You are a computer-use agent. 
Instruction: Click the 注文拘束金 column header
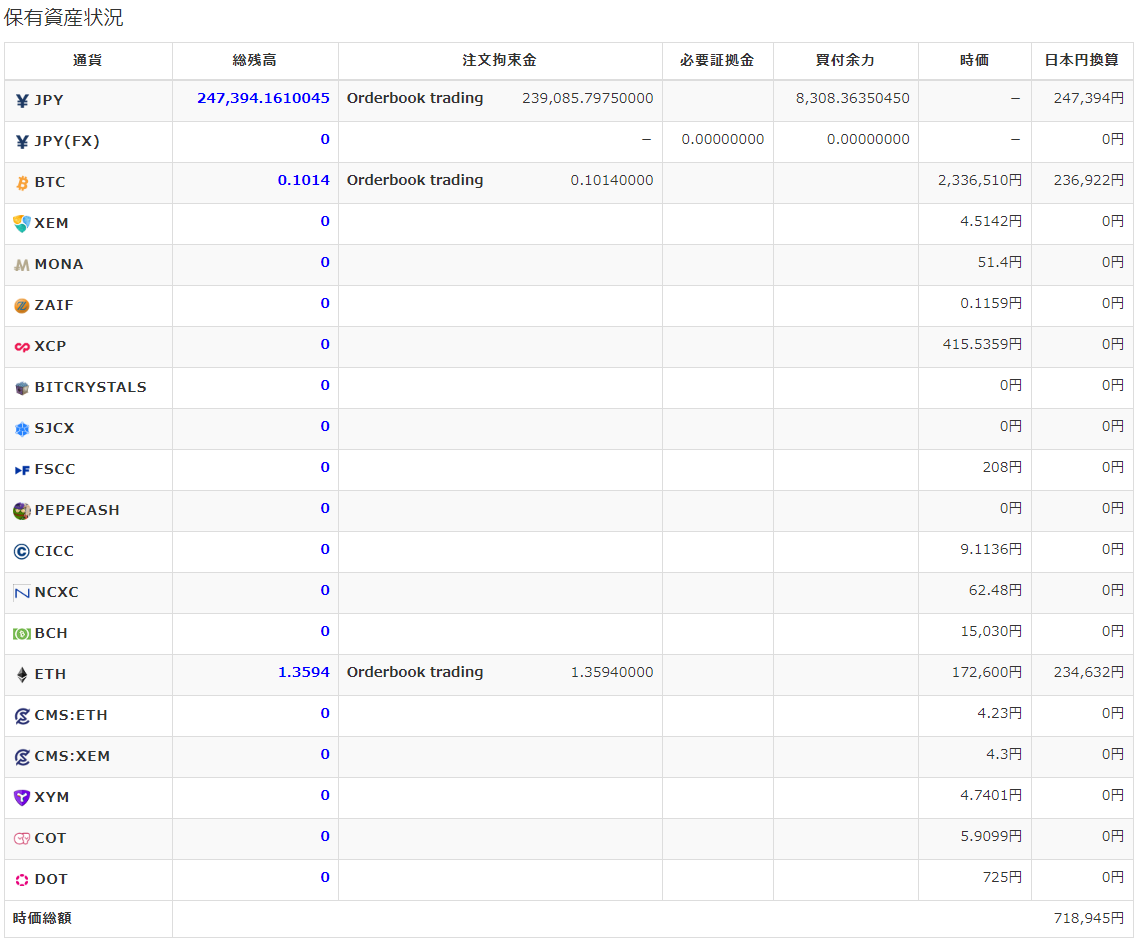pos(500,60)
